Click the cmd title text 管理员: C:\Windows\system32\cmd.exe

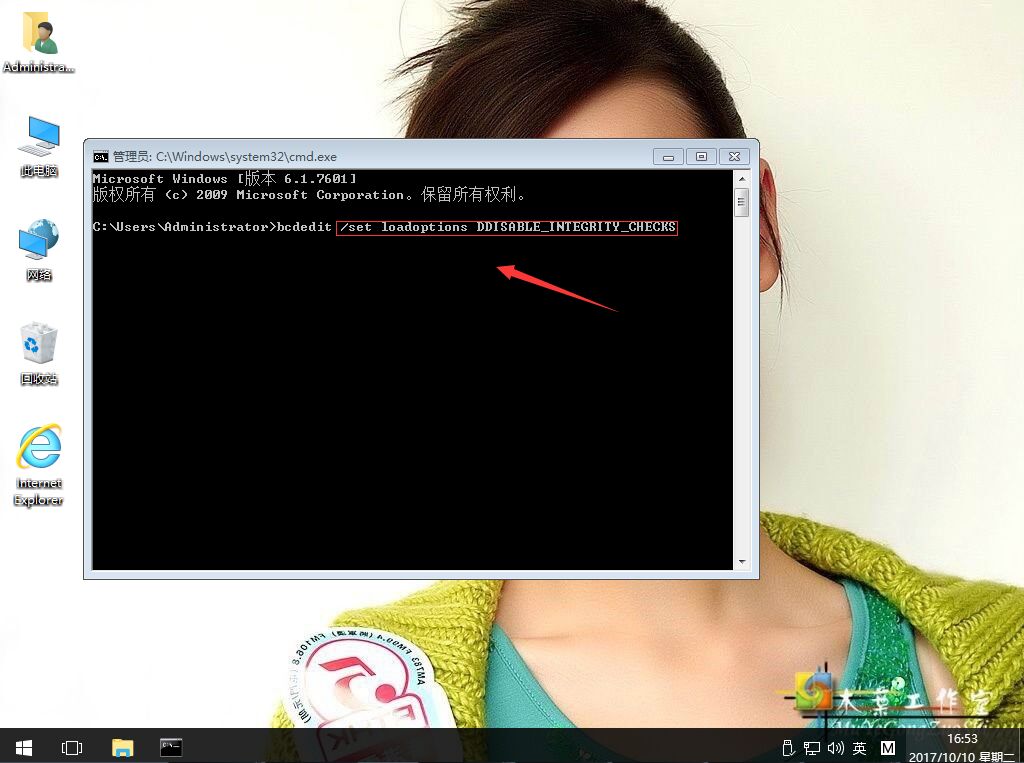[x=225, y=157]
